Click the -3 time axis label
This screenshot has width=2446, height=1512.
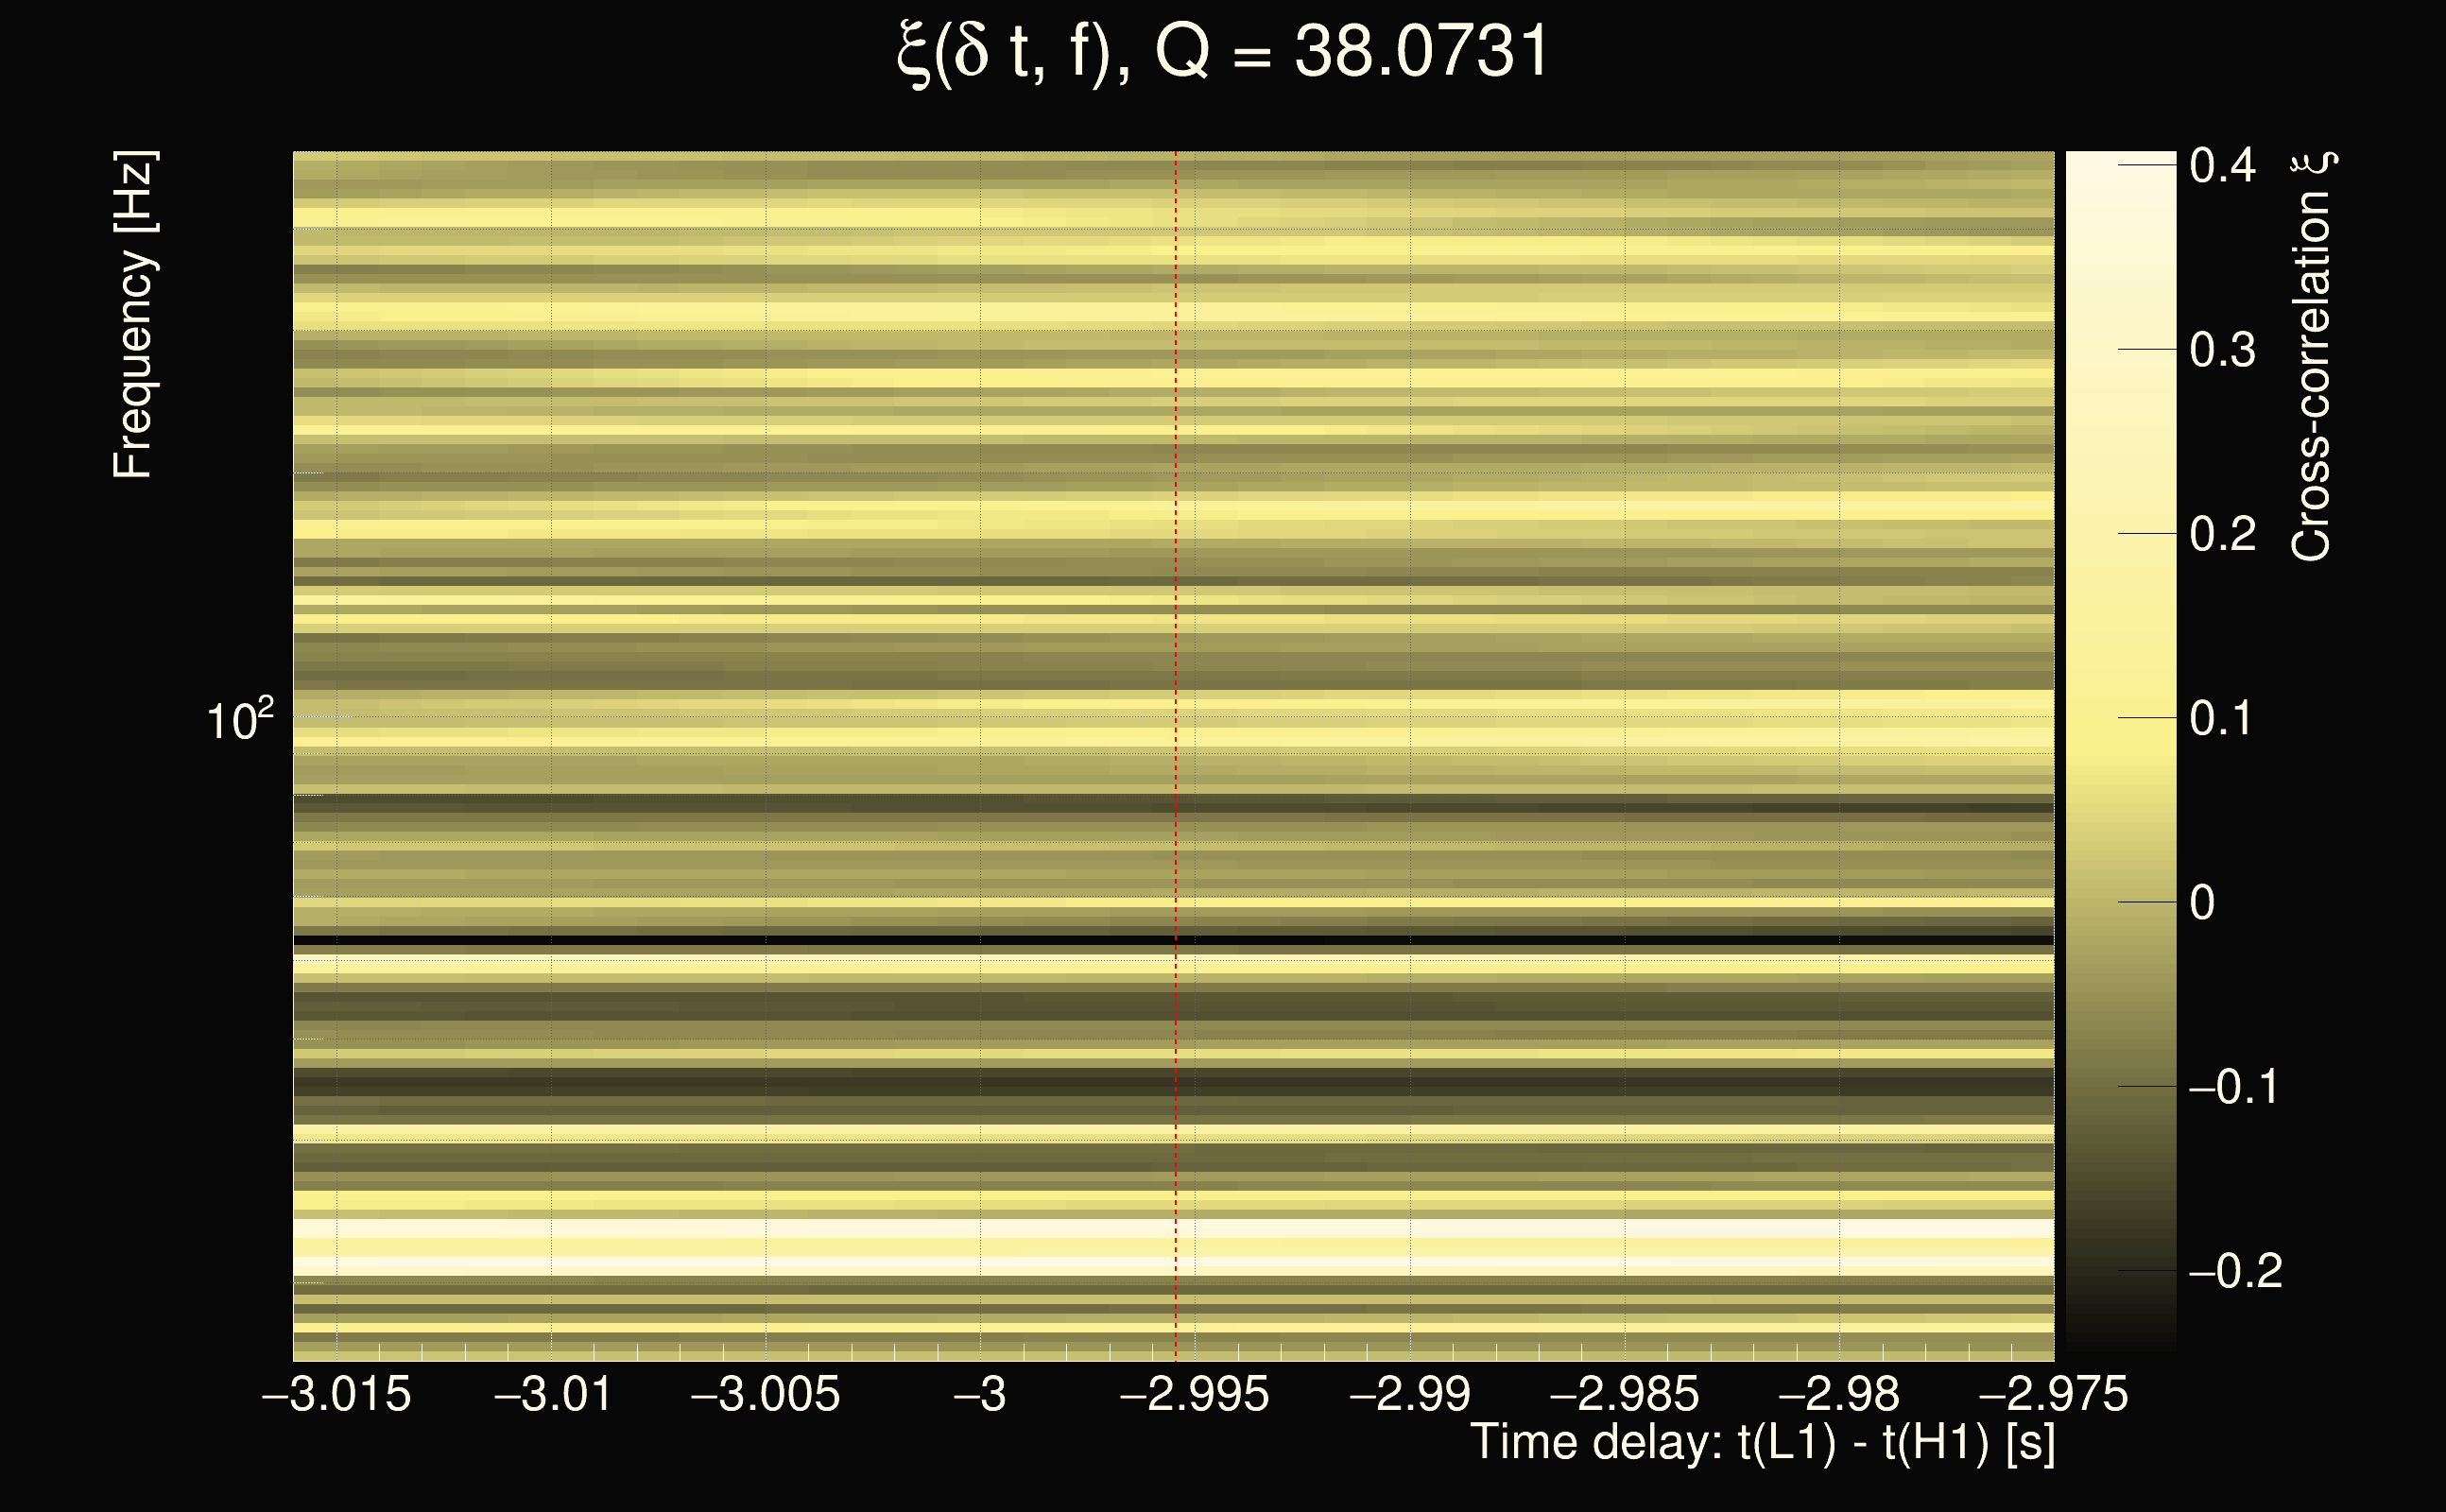pos(980,1394)
